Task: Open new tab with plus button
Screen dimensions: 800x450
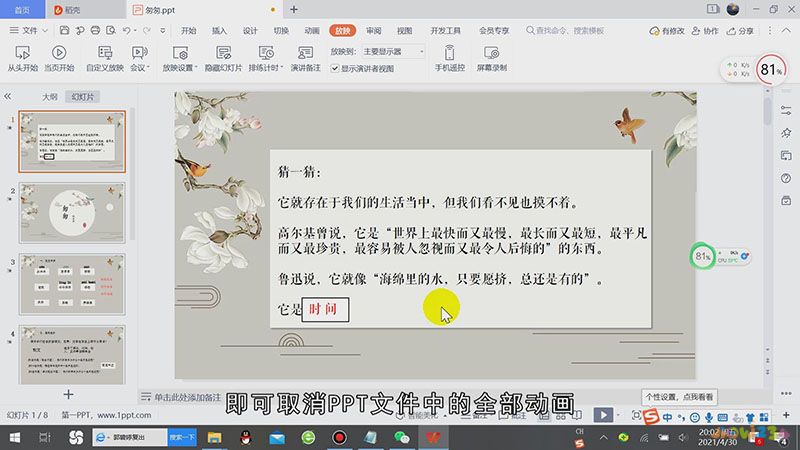Action: pyautogui.click(x=294, y=10)
